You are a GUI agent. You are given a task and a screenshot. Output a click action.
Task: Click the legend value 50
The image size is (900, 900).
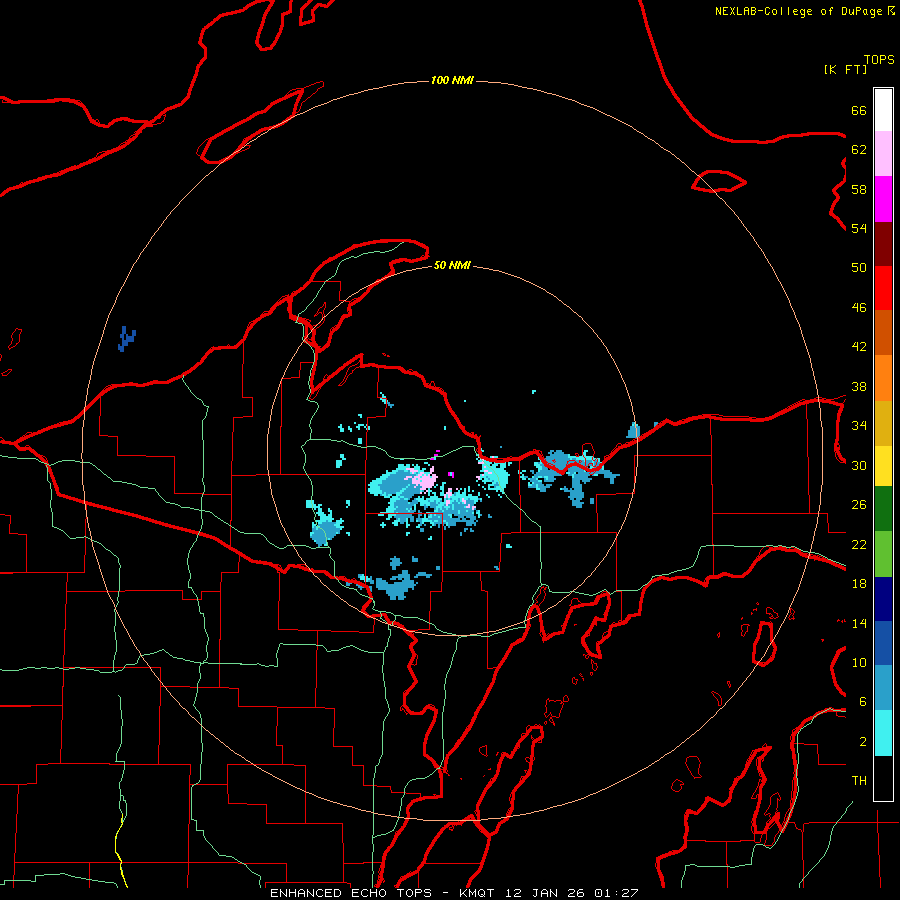click(x=859, y=268)
